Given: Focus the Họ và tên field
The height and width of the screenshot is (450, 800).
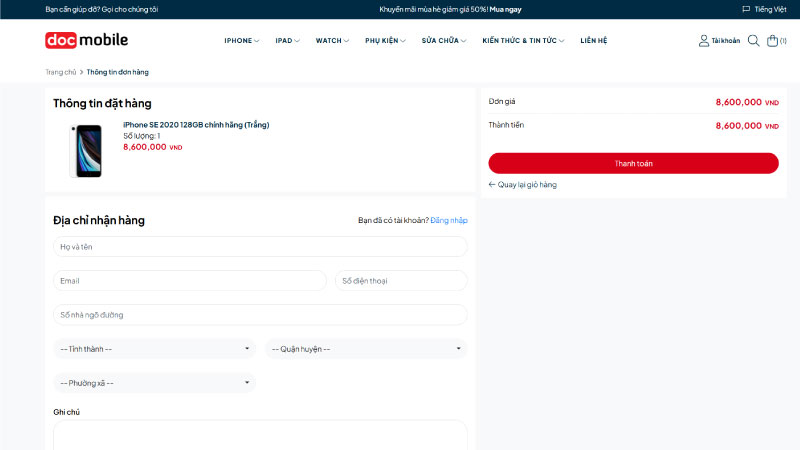Looking at the screenshot, I should pos(260,247).
